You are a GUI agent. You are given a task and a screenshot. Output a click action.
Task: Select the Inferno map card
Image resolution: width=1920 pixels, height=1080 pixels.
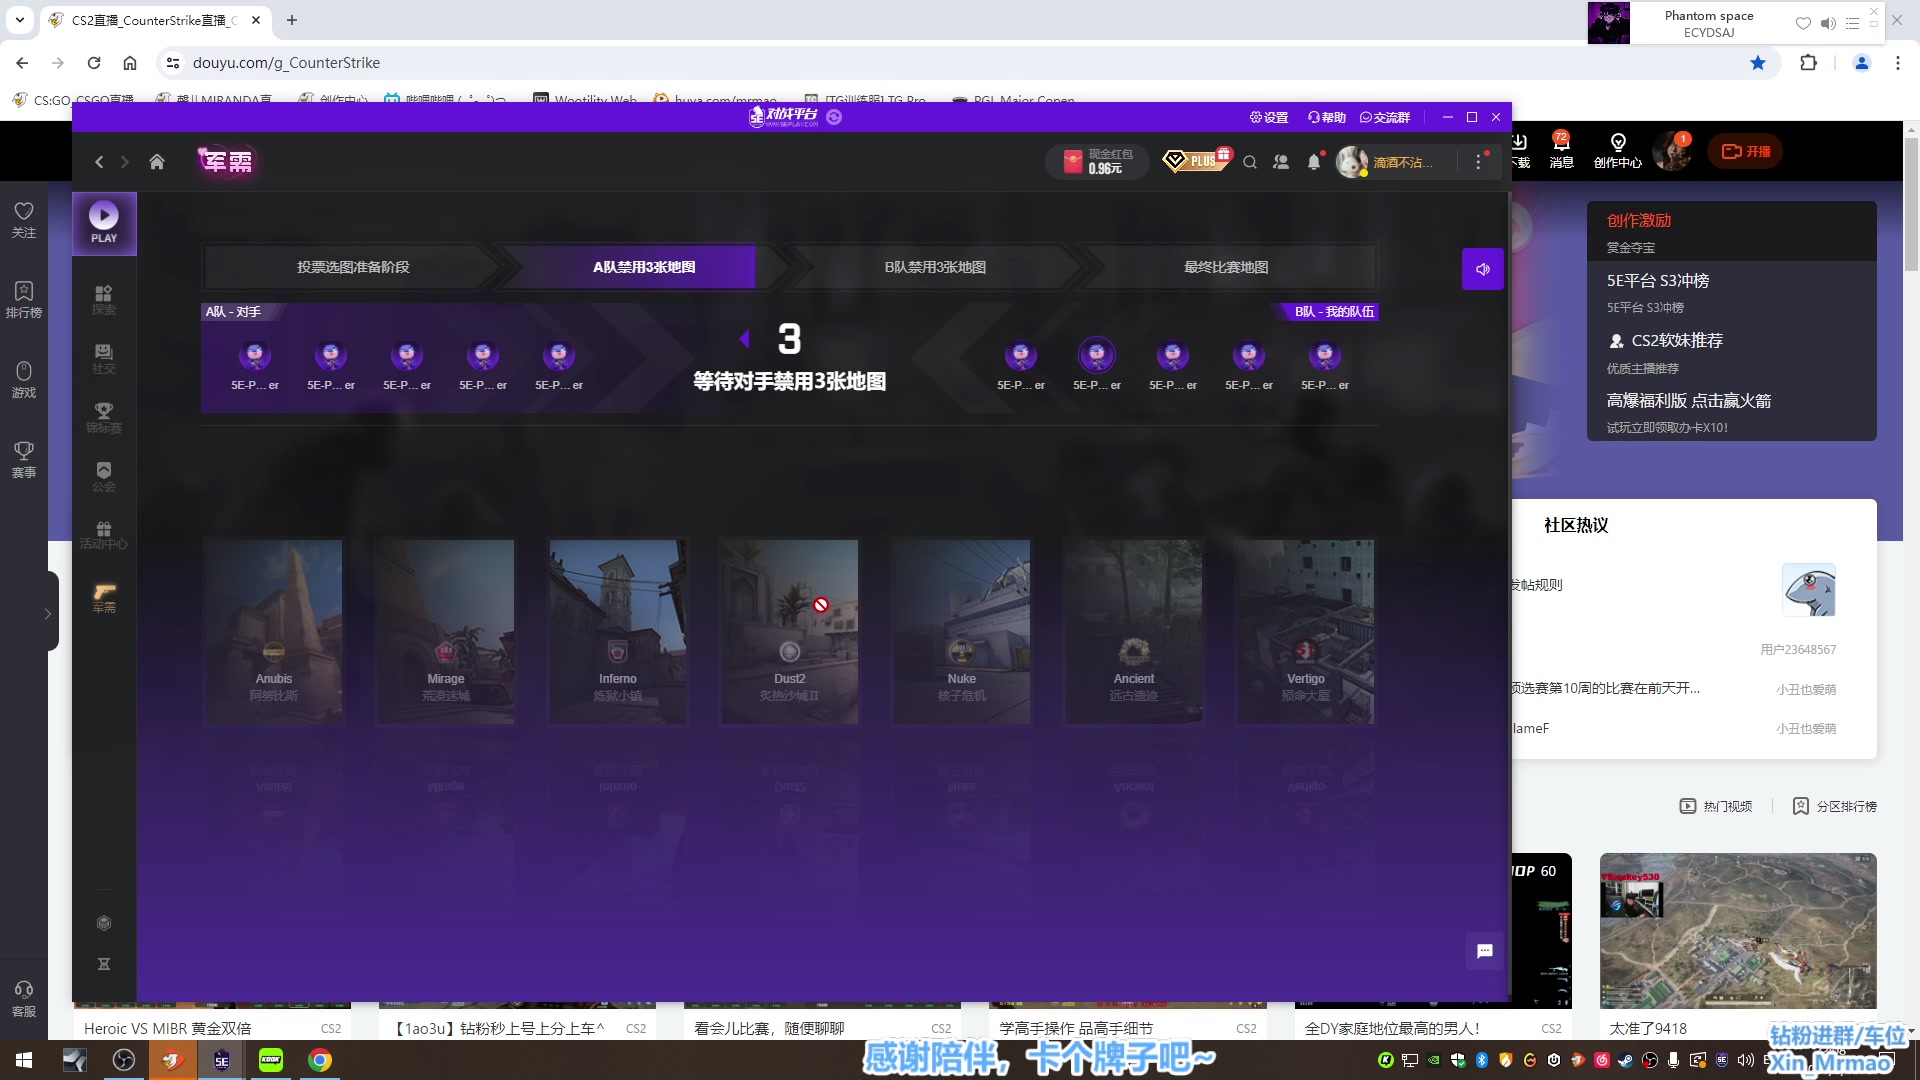click(618, 632)
